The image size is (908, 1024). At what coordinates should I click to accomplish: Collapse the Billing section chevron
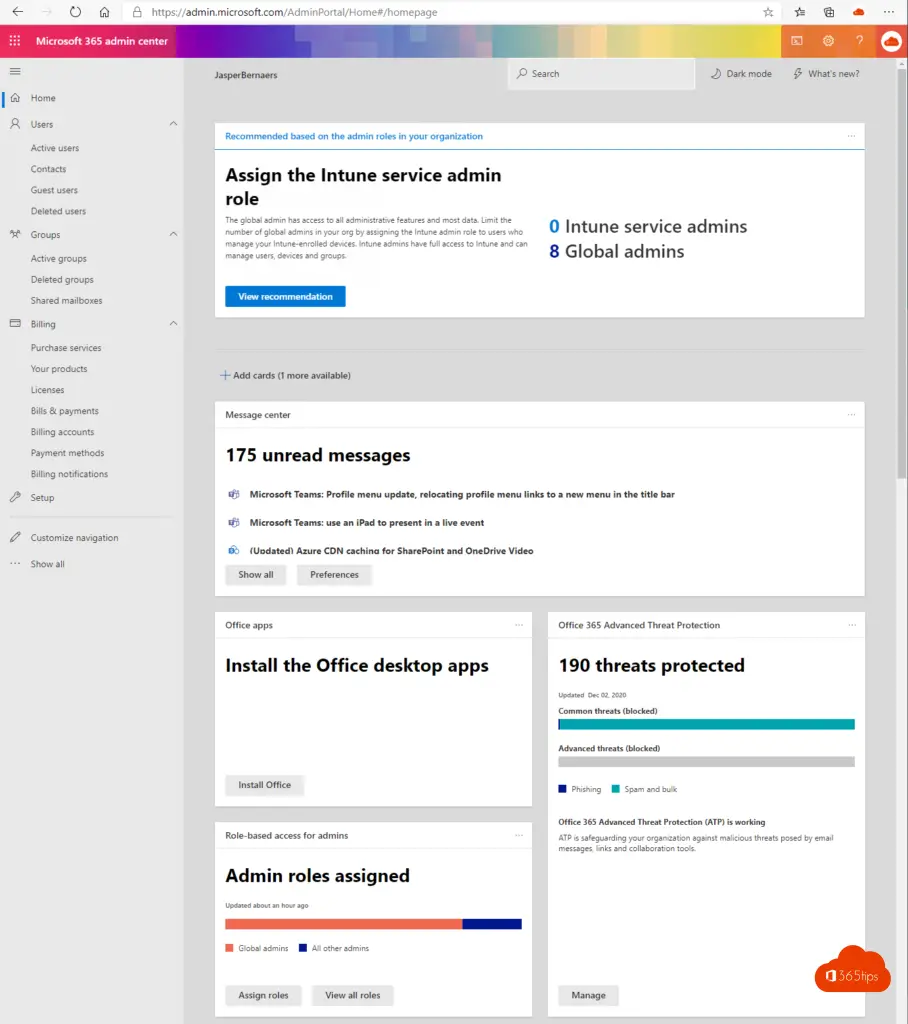(173, 324)
